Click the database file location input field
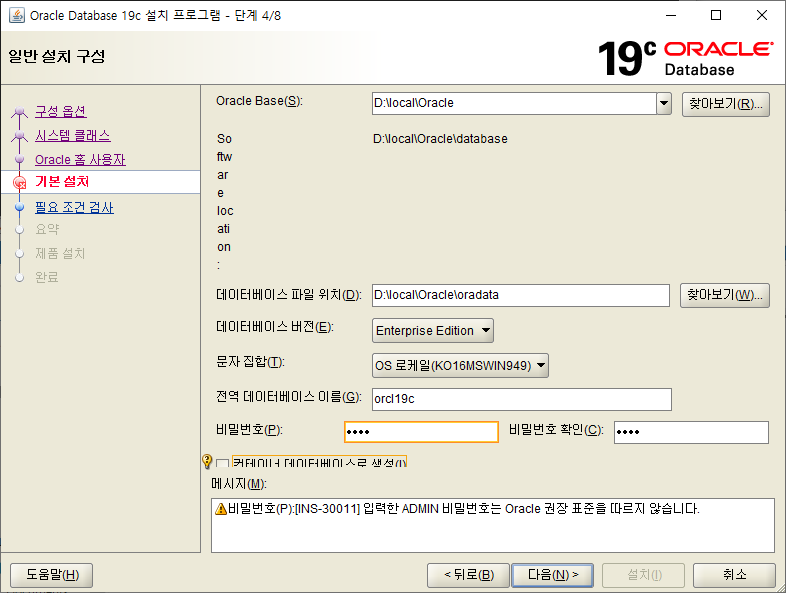Screen dimensions: 786x593 click(521, 295)
